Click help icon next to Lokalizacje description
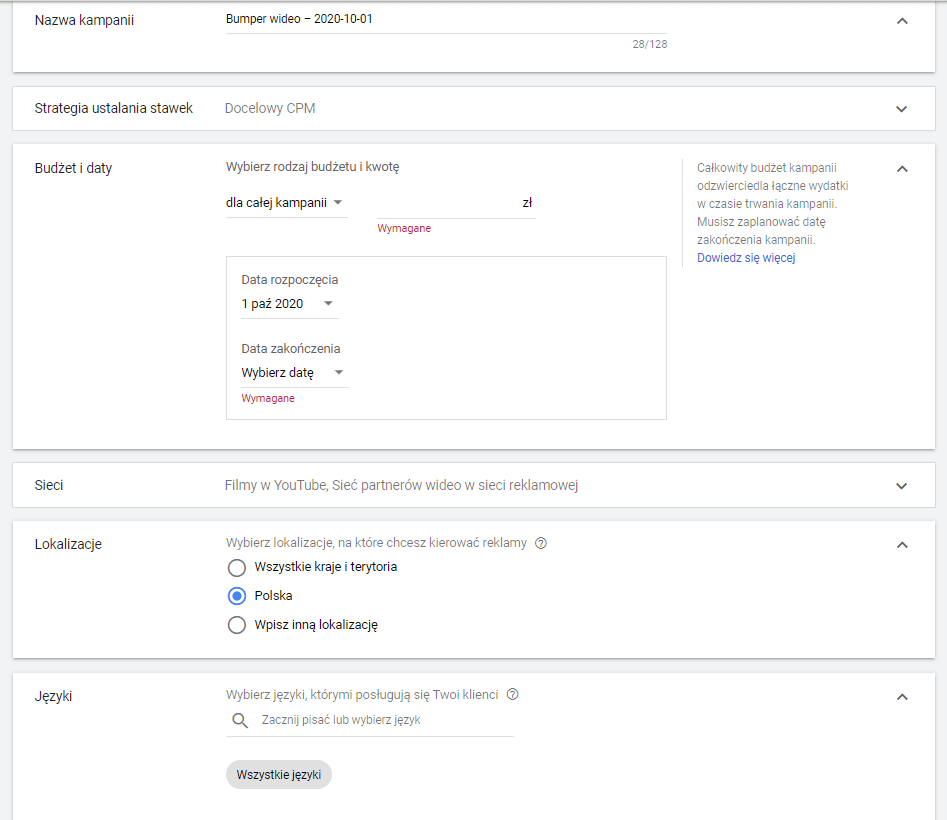The height and width of the screenshot is (820, 947). pos(541,543)
